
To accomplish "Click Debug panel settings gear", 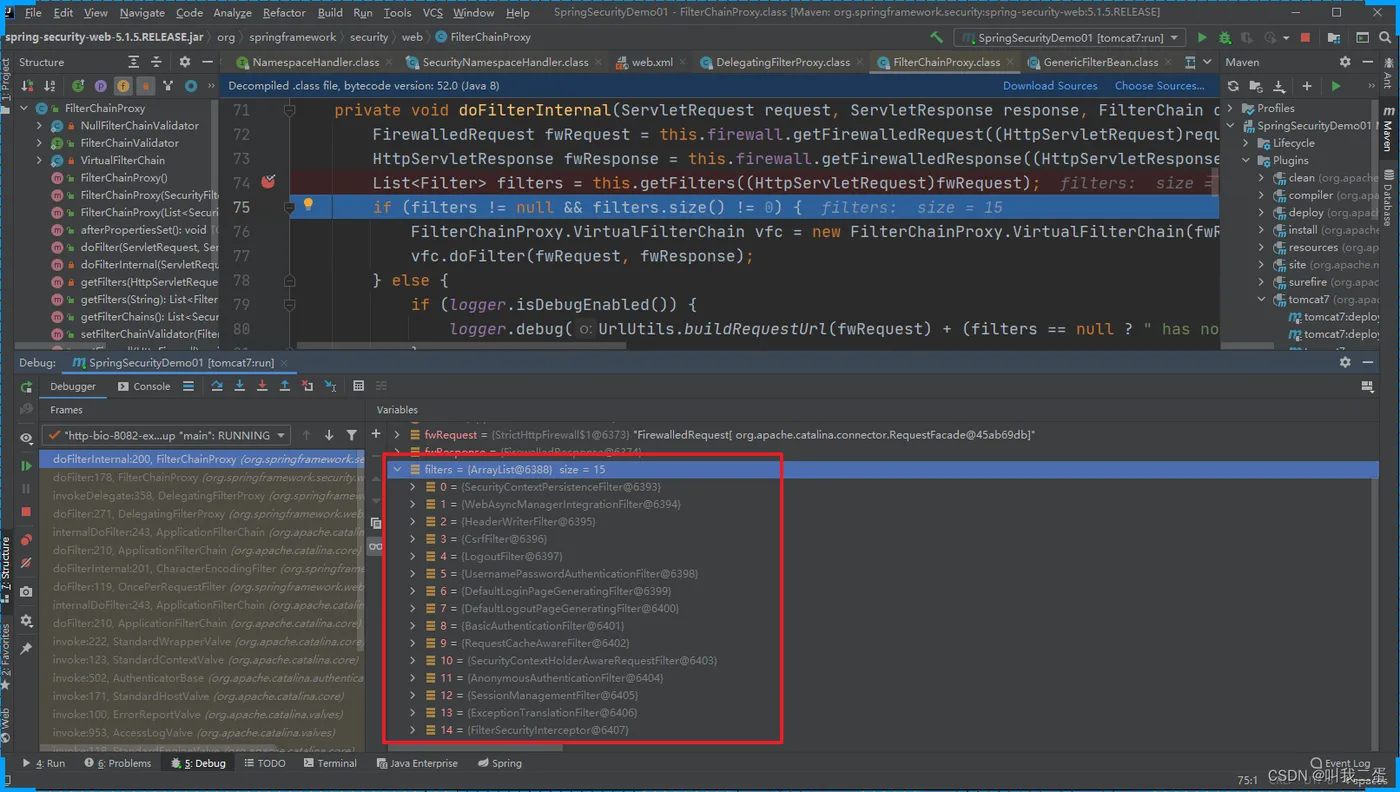I will click(1345, 363).
